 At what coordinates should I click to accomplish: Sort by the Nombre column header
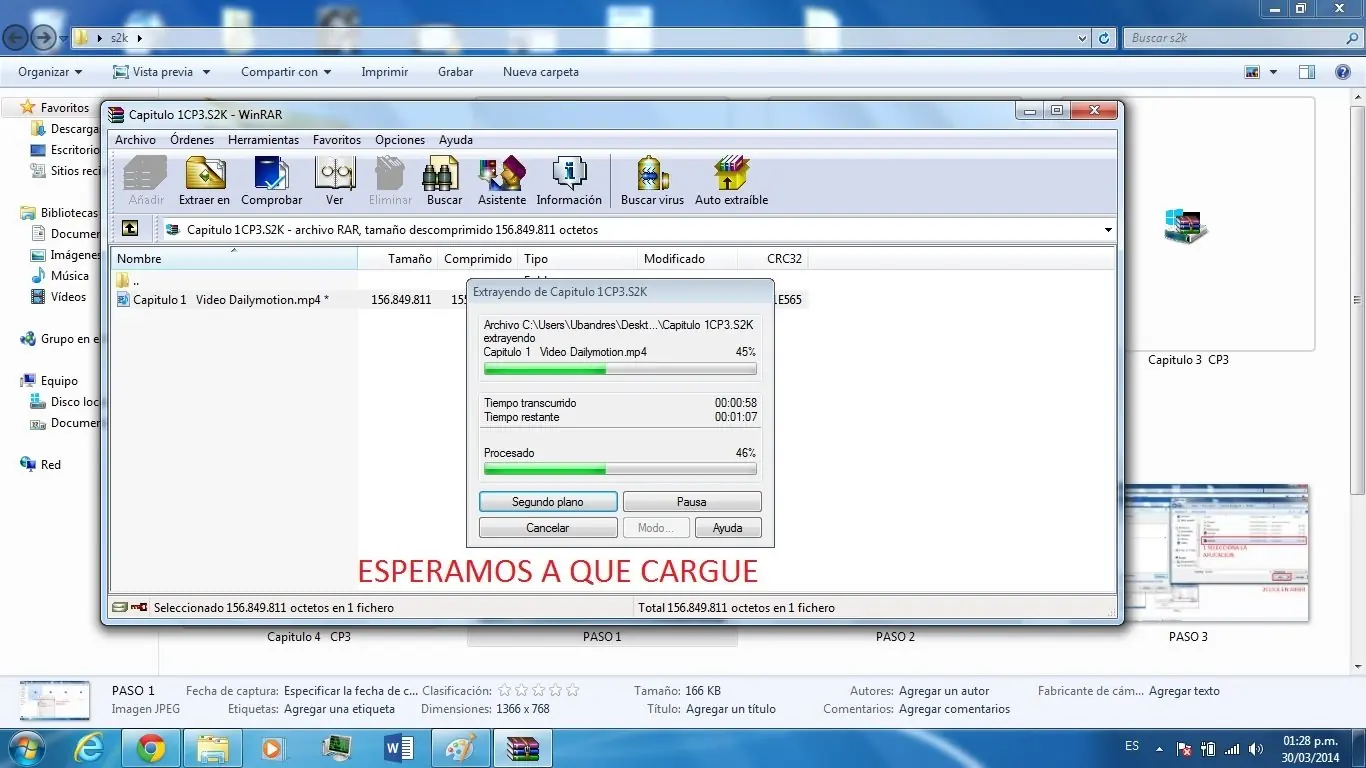click(x=234, y=258)
